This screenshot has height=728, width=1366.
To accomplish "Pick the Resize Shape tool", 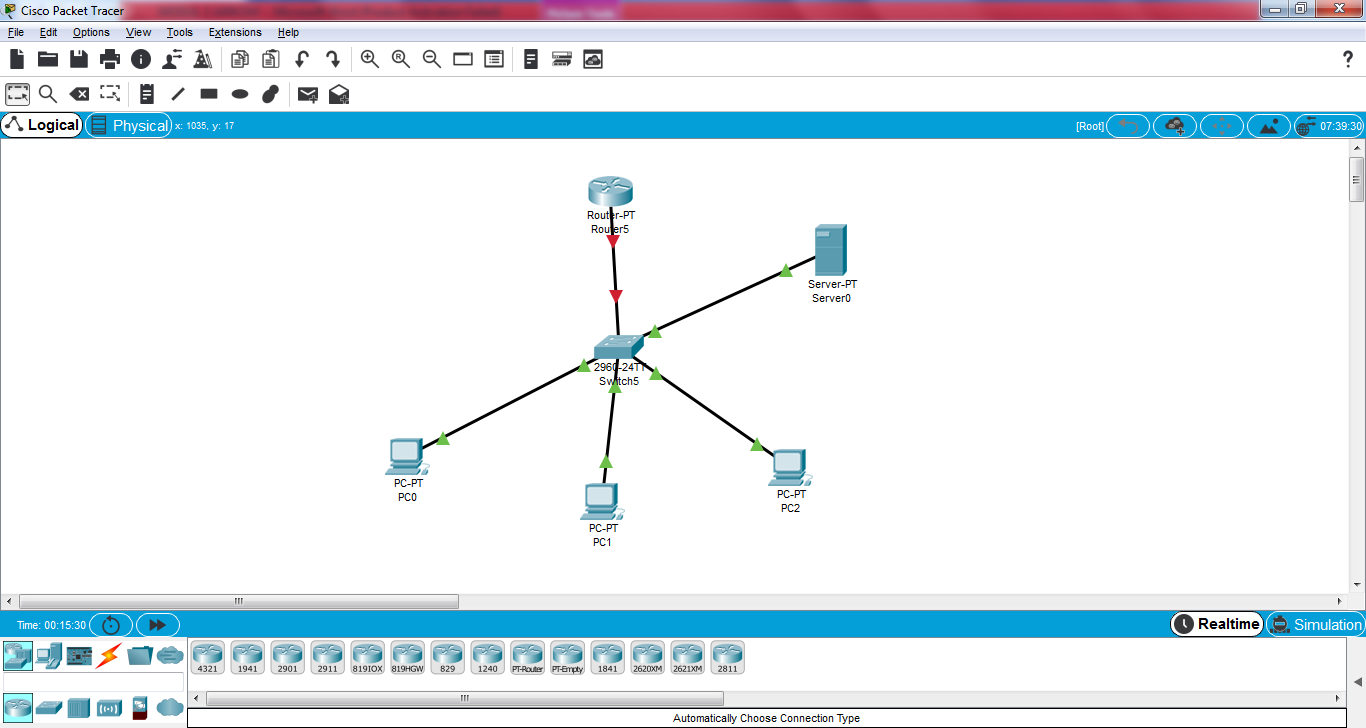I will [x=110, y=94].
